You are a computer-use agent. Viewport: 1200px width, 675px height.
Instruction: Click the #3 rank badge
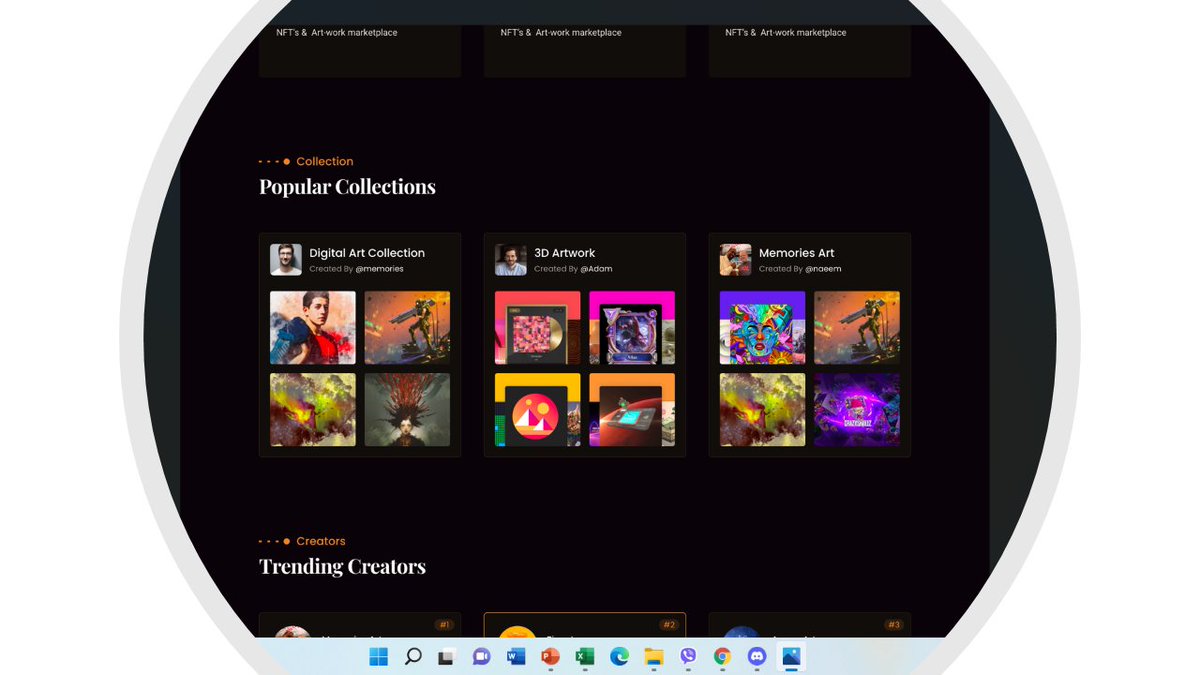coord(894,625)
